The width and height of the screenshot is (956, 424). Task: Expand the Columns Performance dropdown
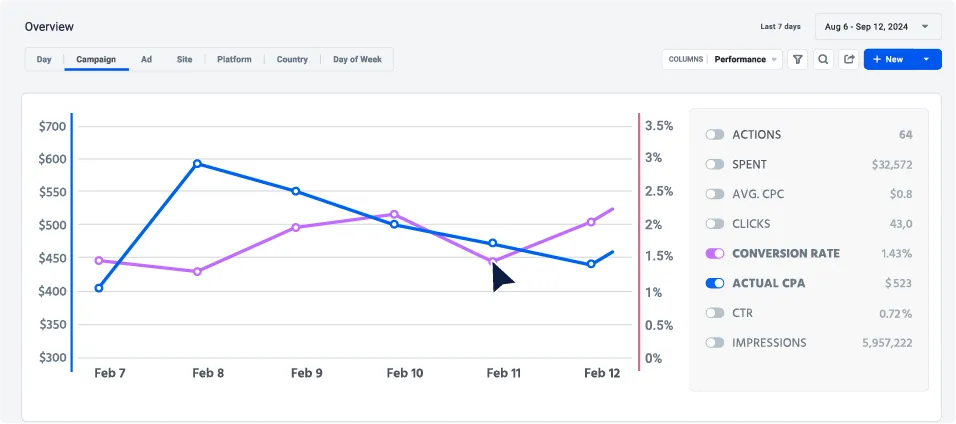click(720, 59)
